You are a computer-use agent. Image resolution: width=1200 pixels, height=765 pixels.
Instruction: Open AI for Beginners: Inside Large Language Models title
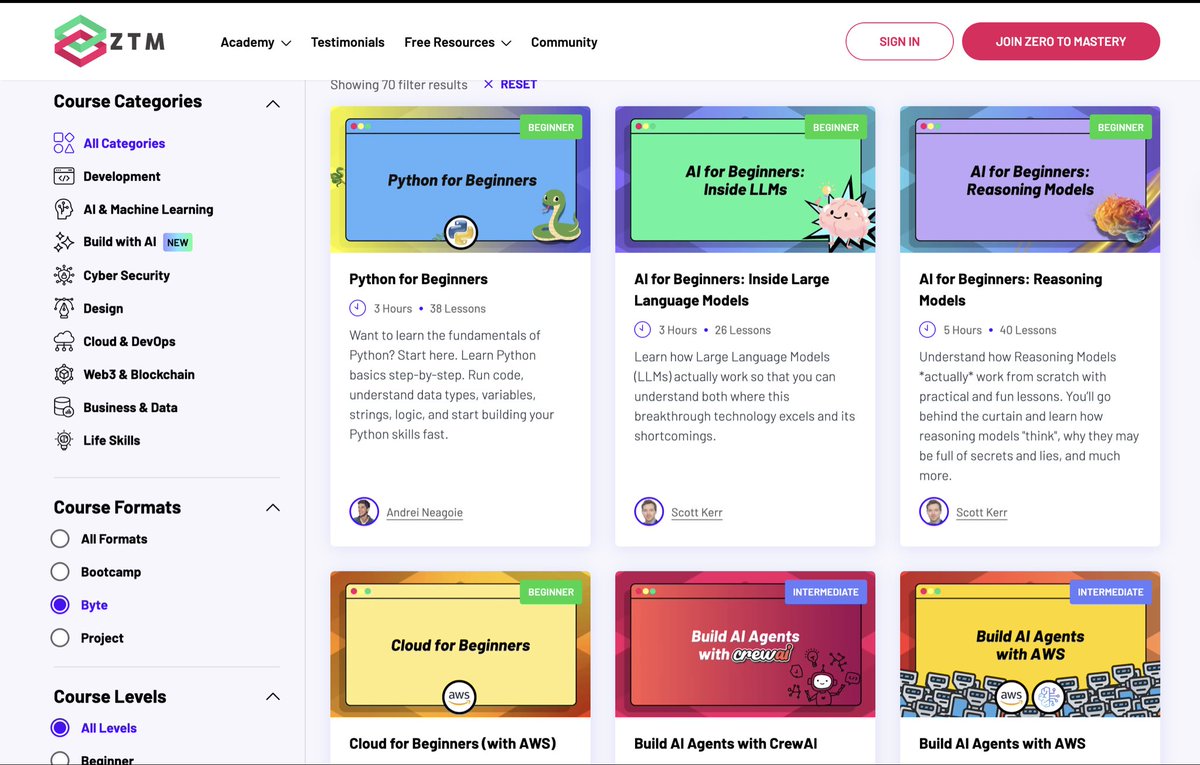pos(732,290)
